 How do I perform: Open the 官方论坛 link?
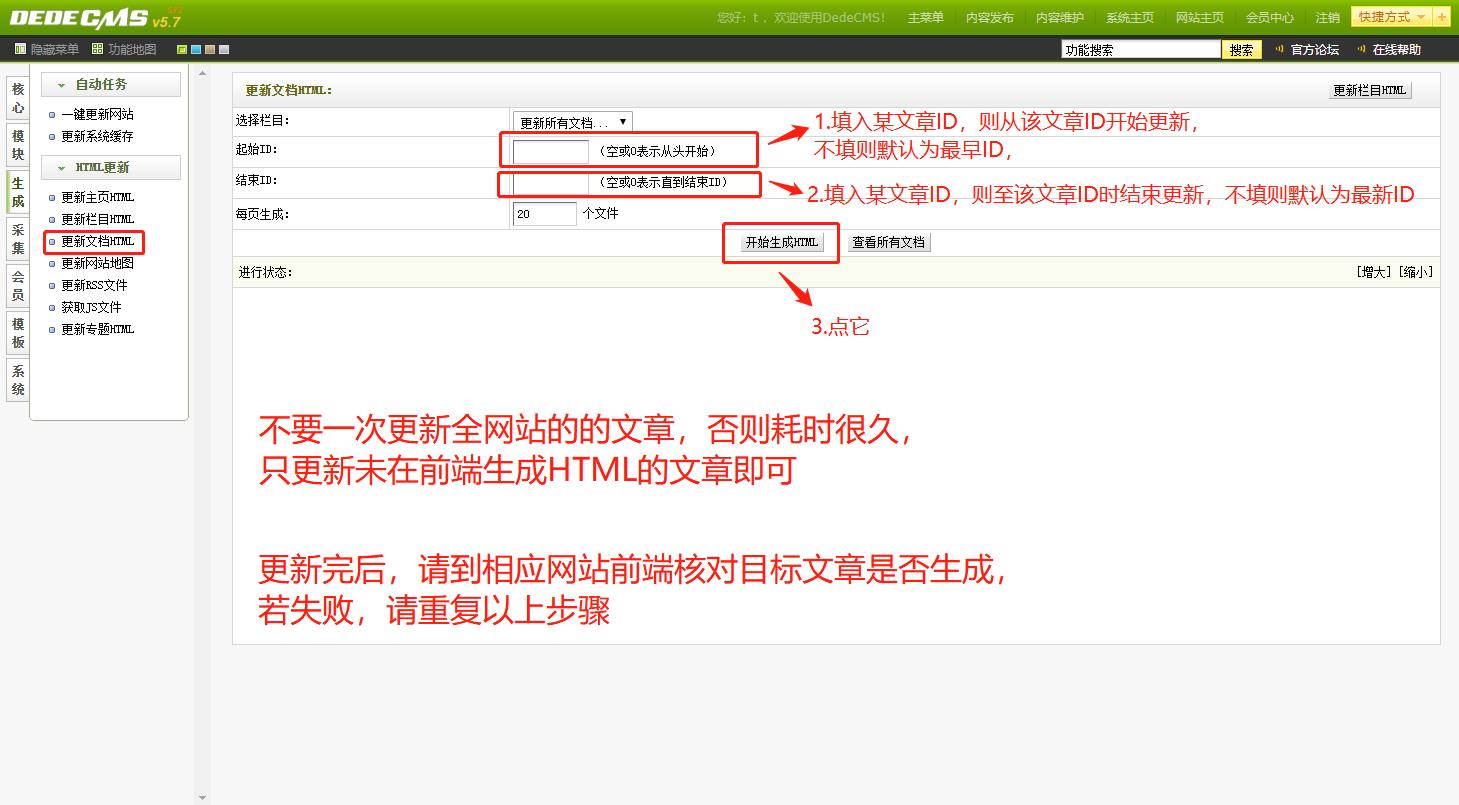(x=1315, y=49)
